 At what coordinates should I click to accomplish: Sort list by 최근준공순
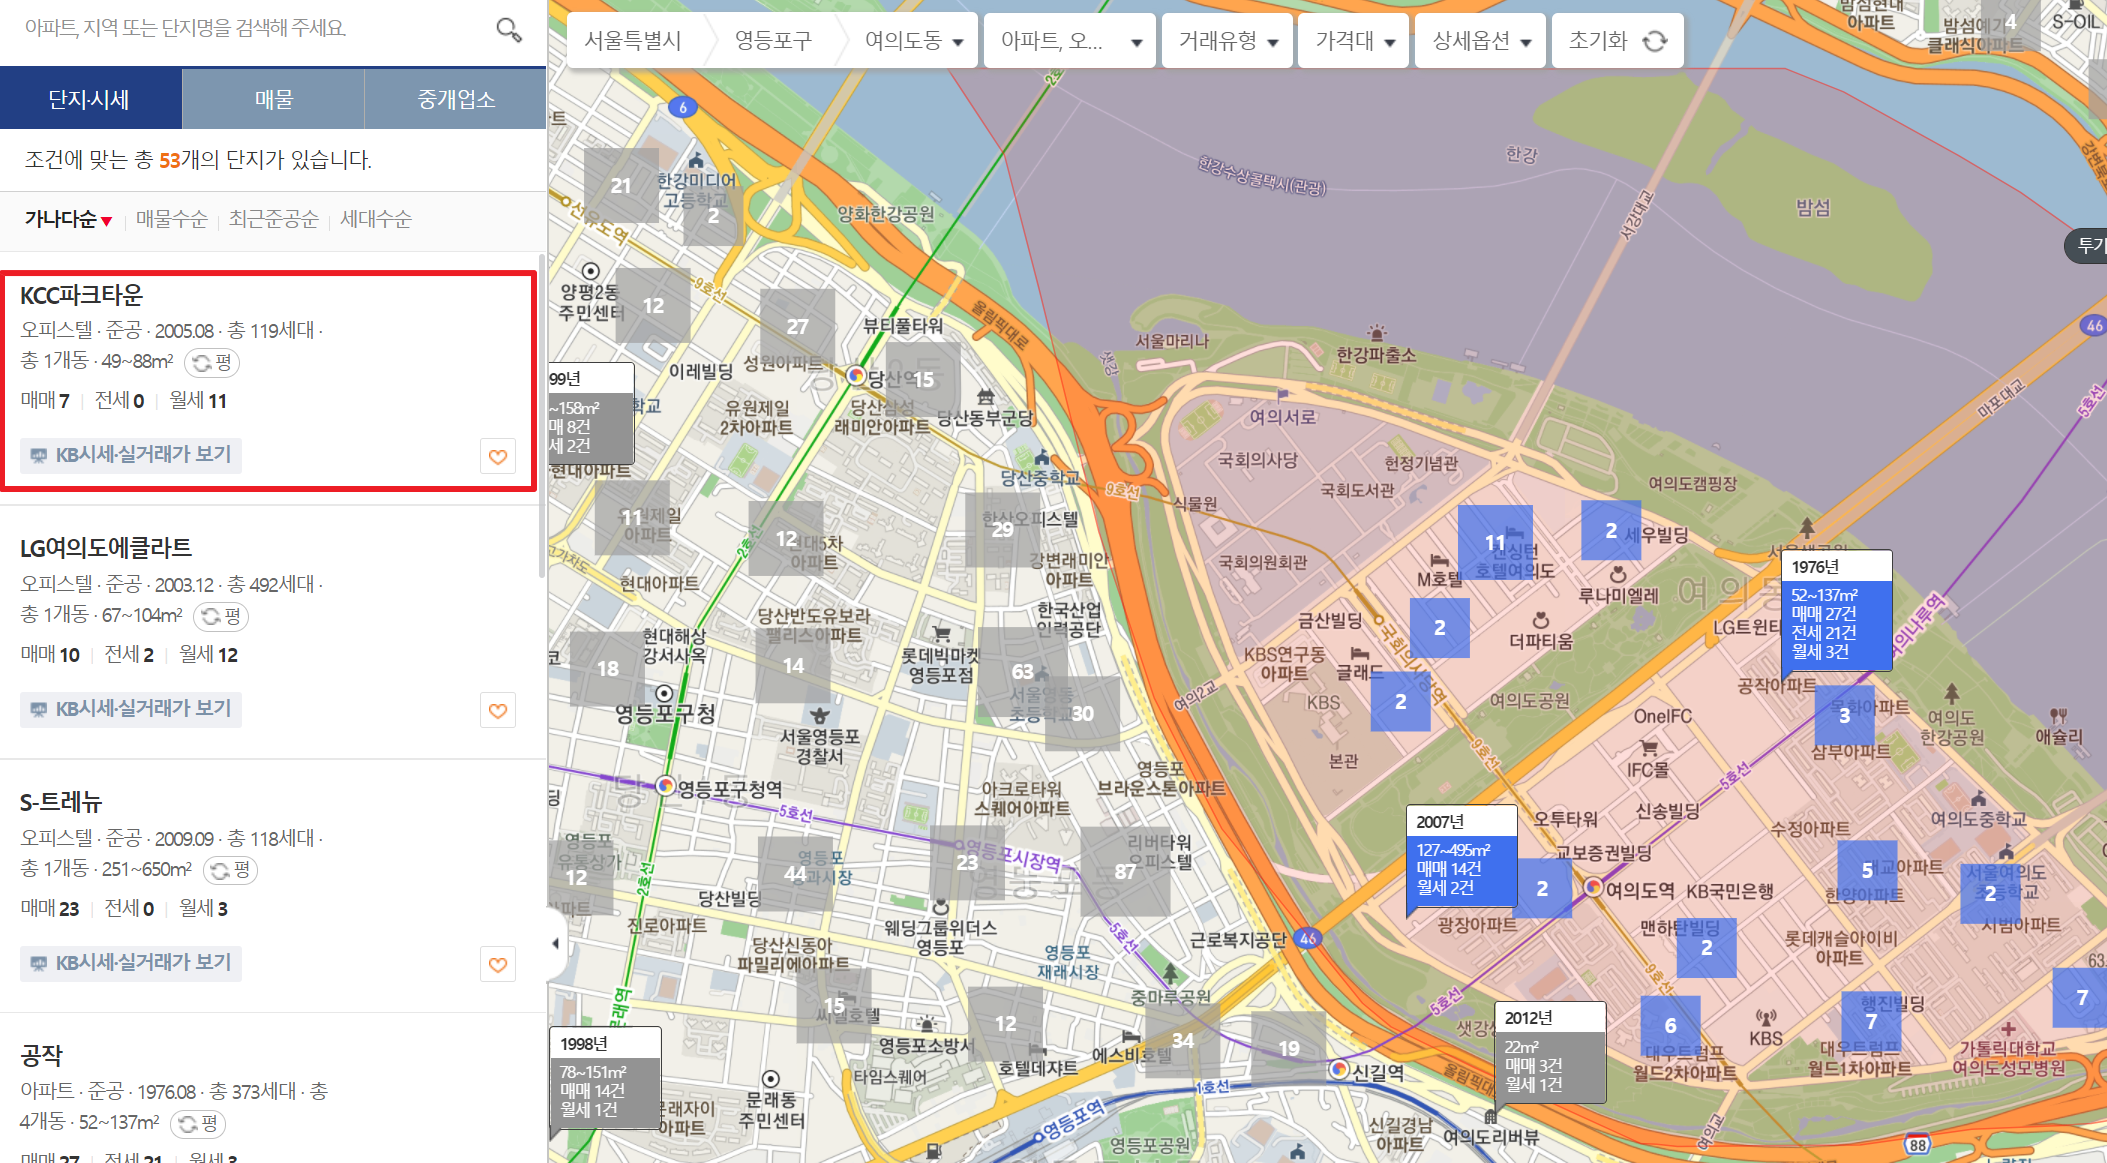coord(273,219)
